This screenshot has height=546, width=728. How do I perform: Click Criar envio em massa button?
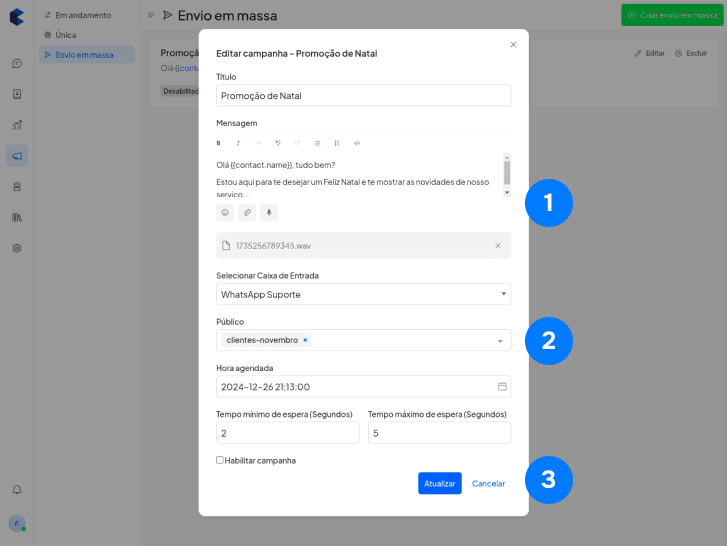click(x=672, y=15)
